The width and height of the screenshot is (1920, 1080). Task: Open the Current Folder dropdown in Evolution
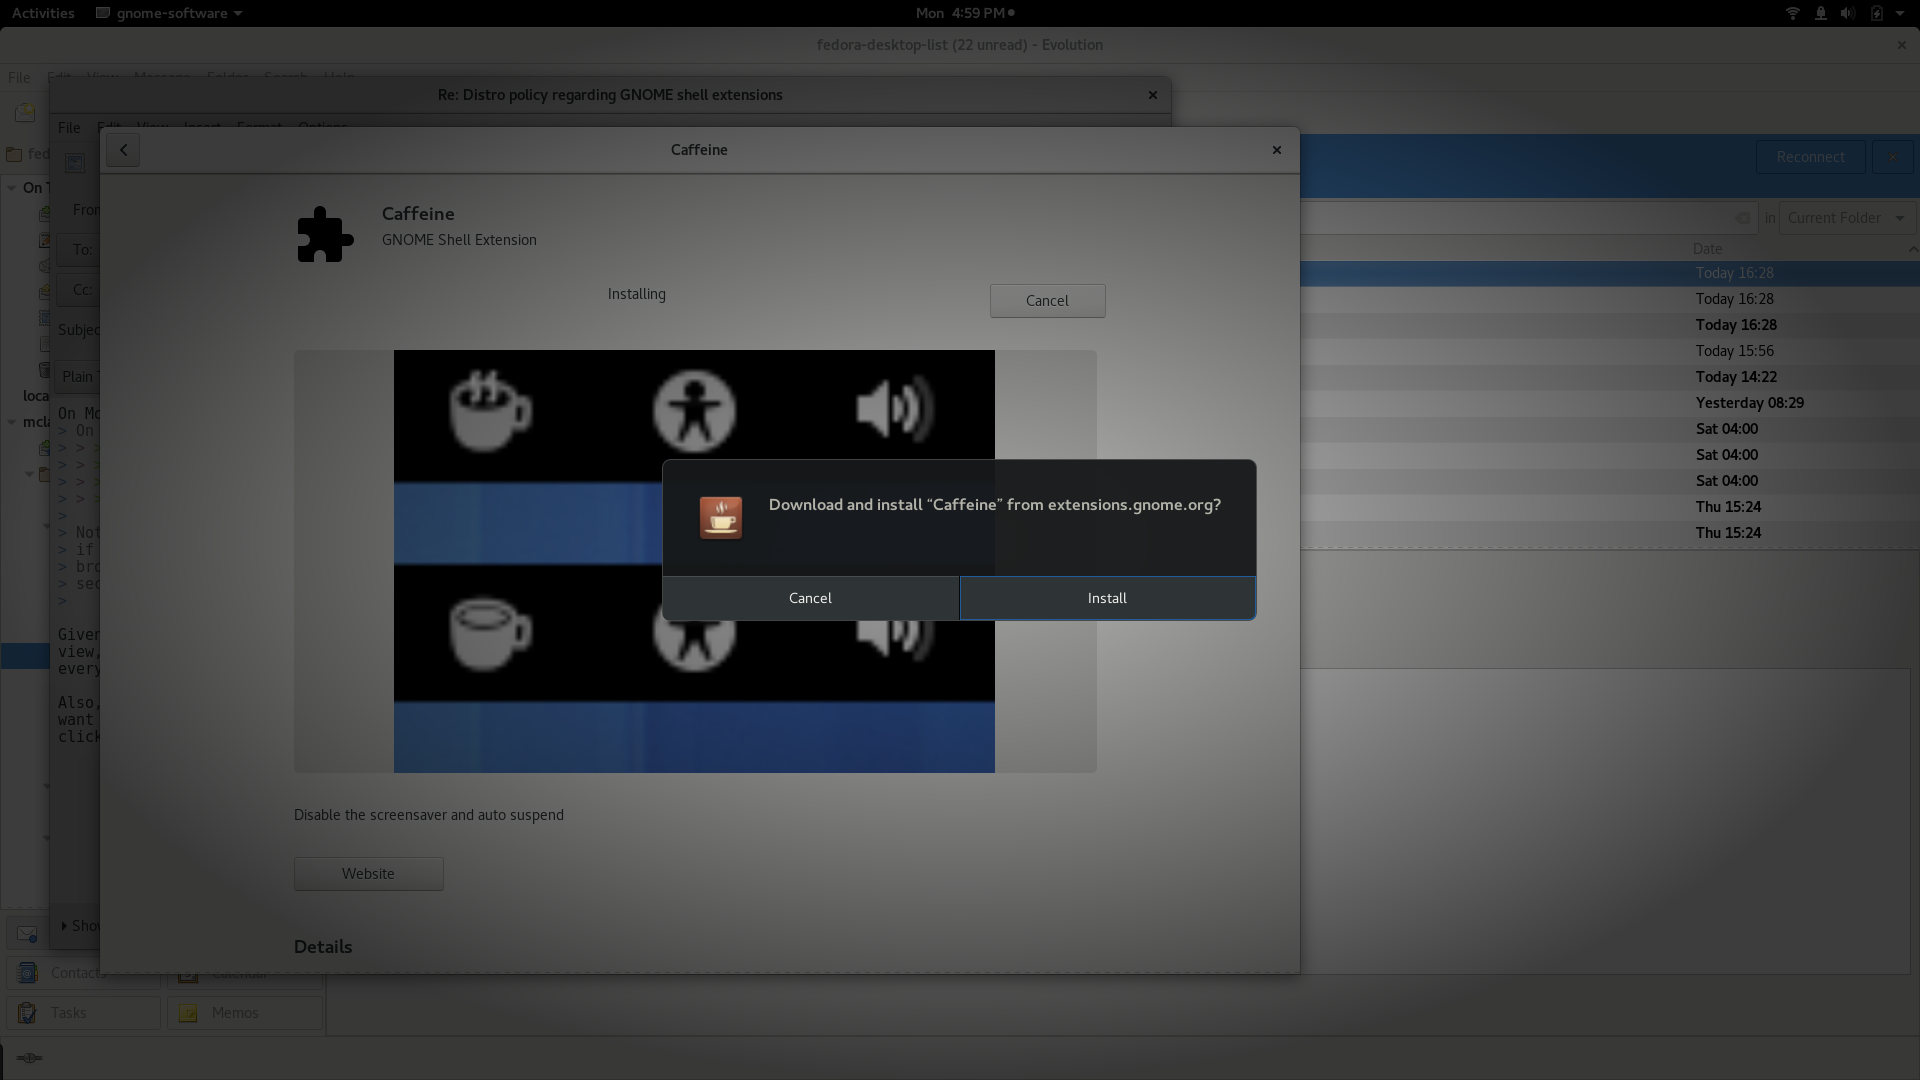click(1846, 218)
